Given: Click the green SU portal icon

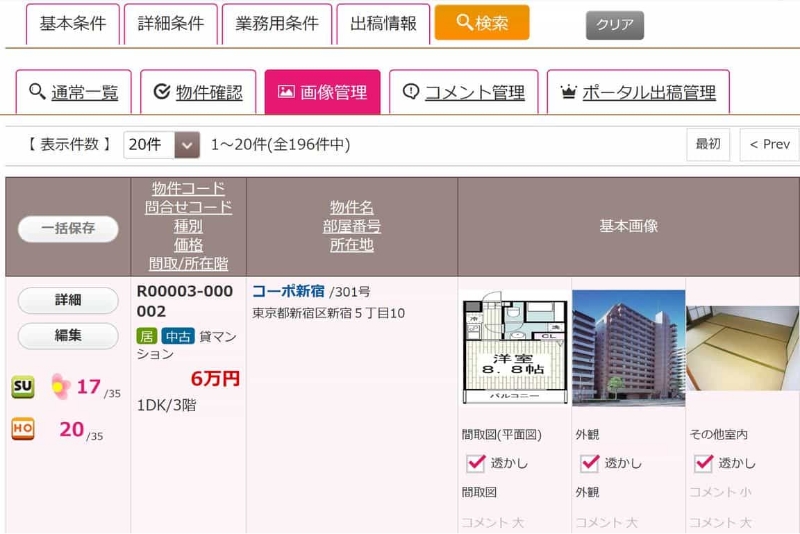Looking at the screenshot, I should [x=22, y=387].
